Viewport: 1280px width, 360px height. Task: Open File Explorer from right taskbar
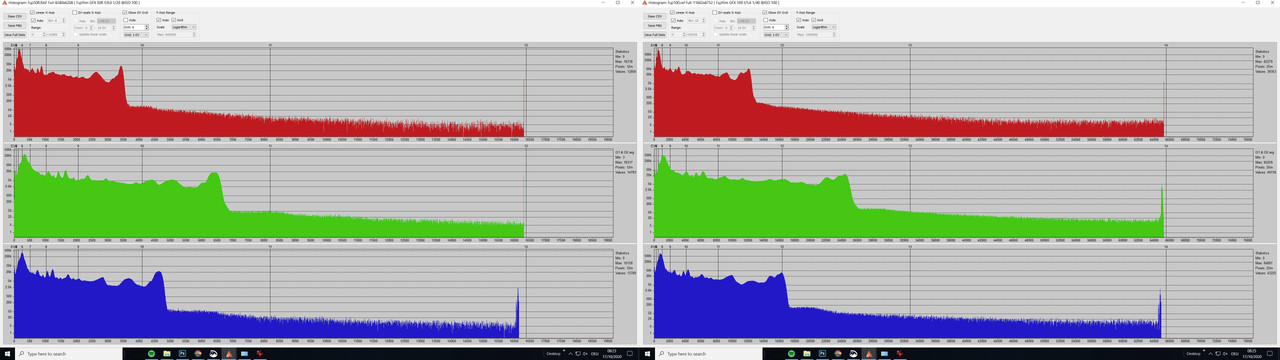[806, 354]
